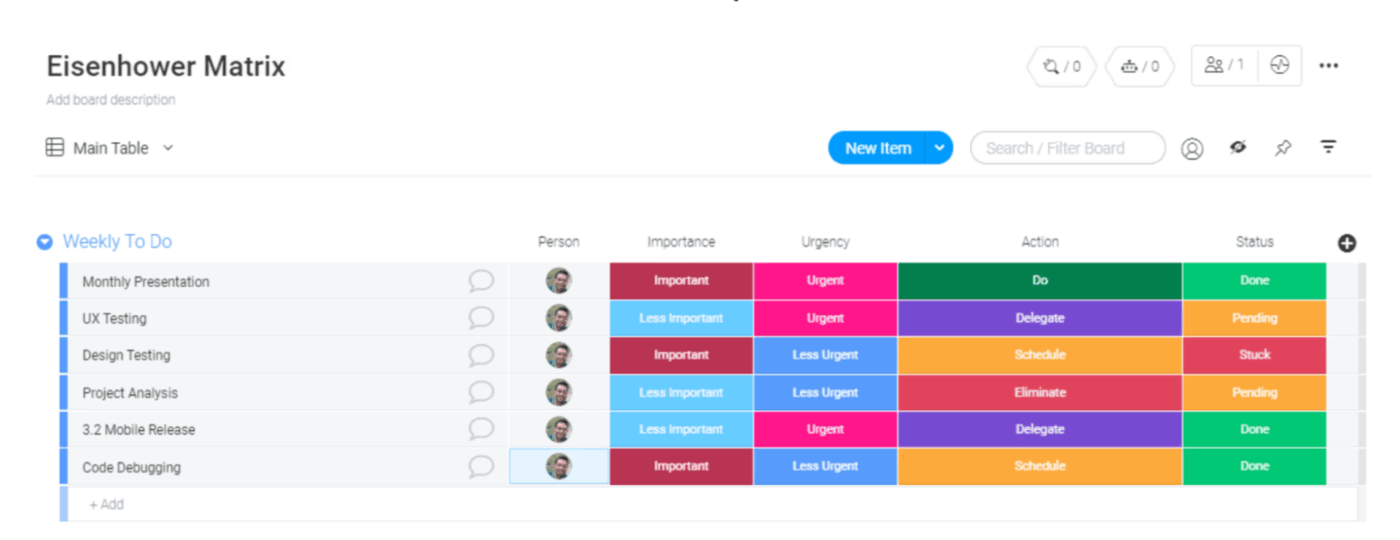Screen dimensions: 1400x540
Task: Click the New Item button
Action: pyautogui.click(x=877, y=148)
